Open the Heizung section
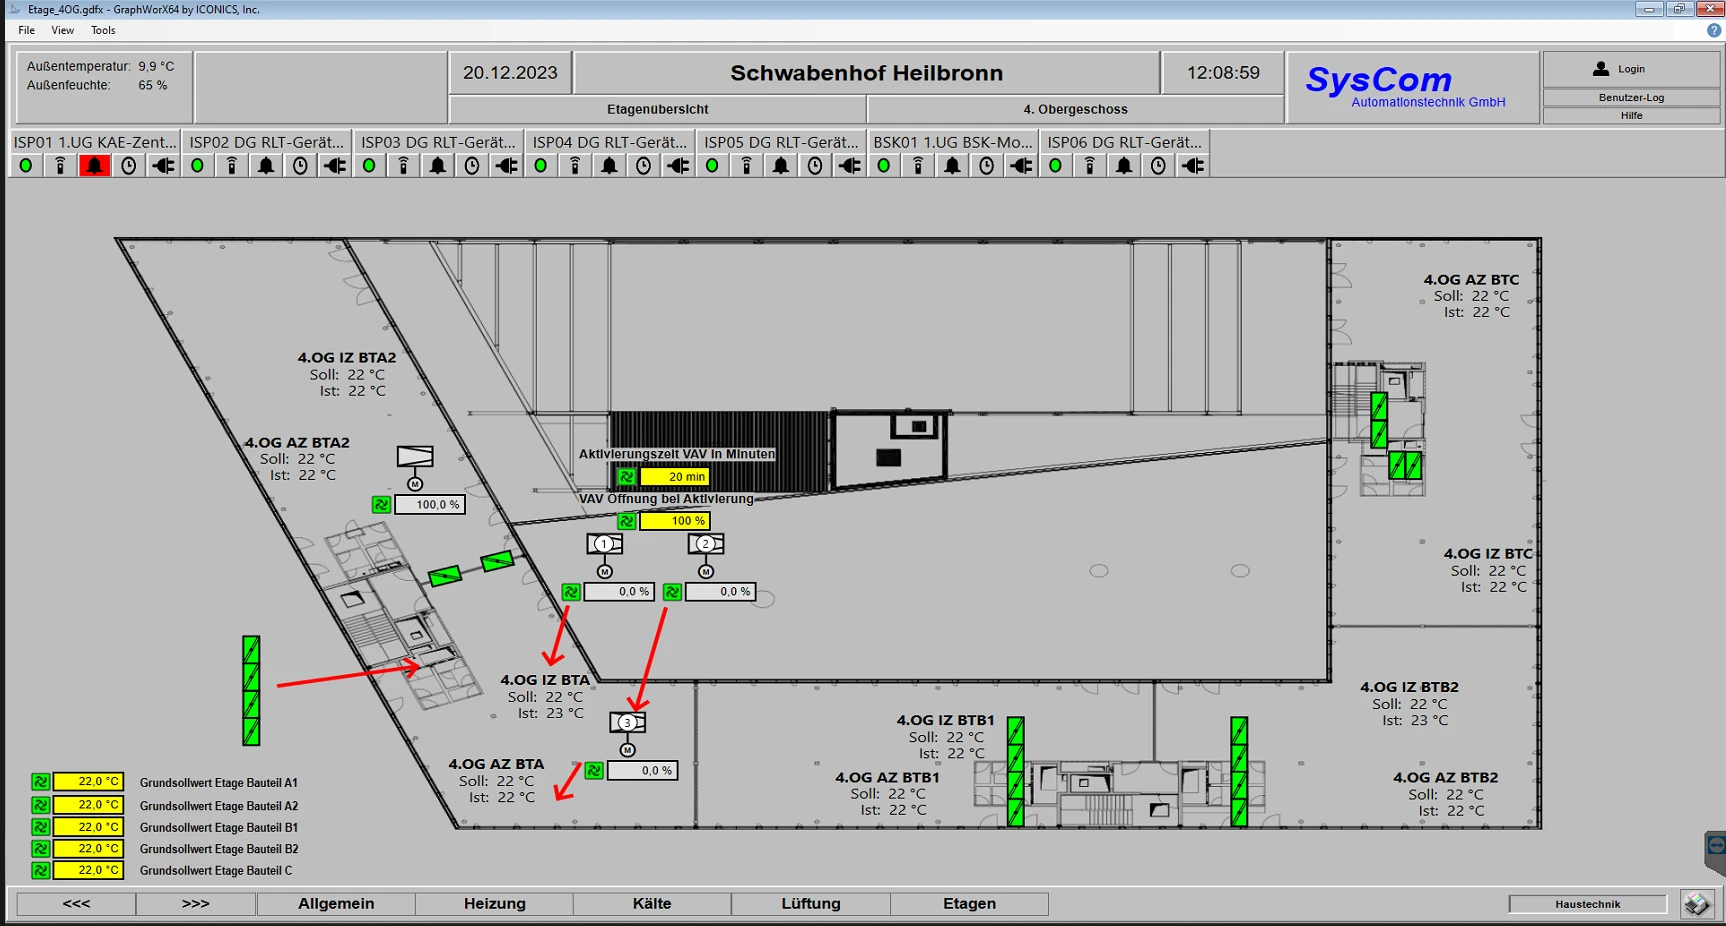This screenshot has width=1726, height=926. click(494, 904)
